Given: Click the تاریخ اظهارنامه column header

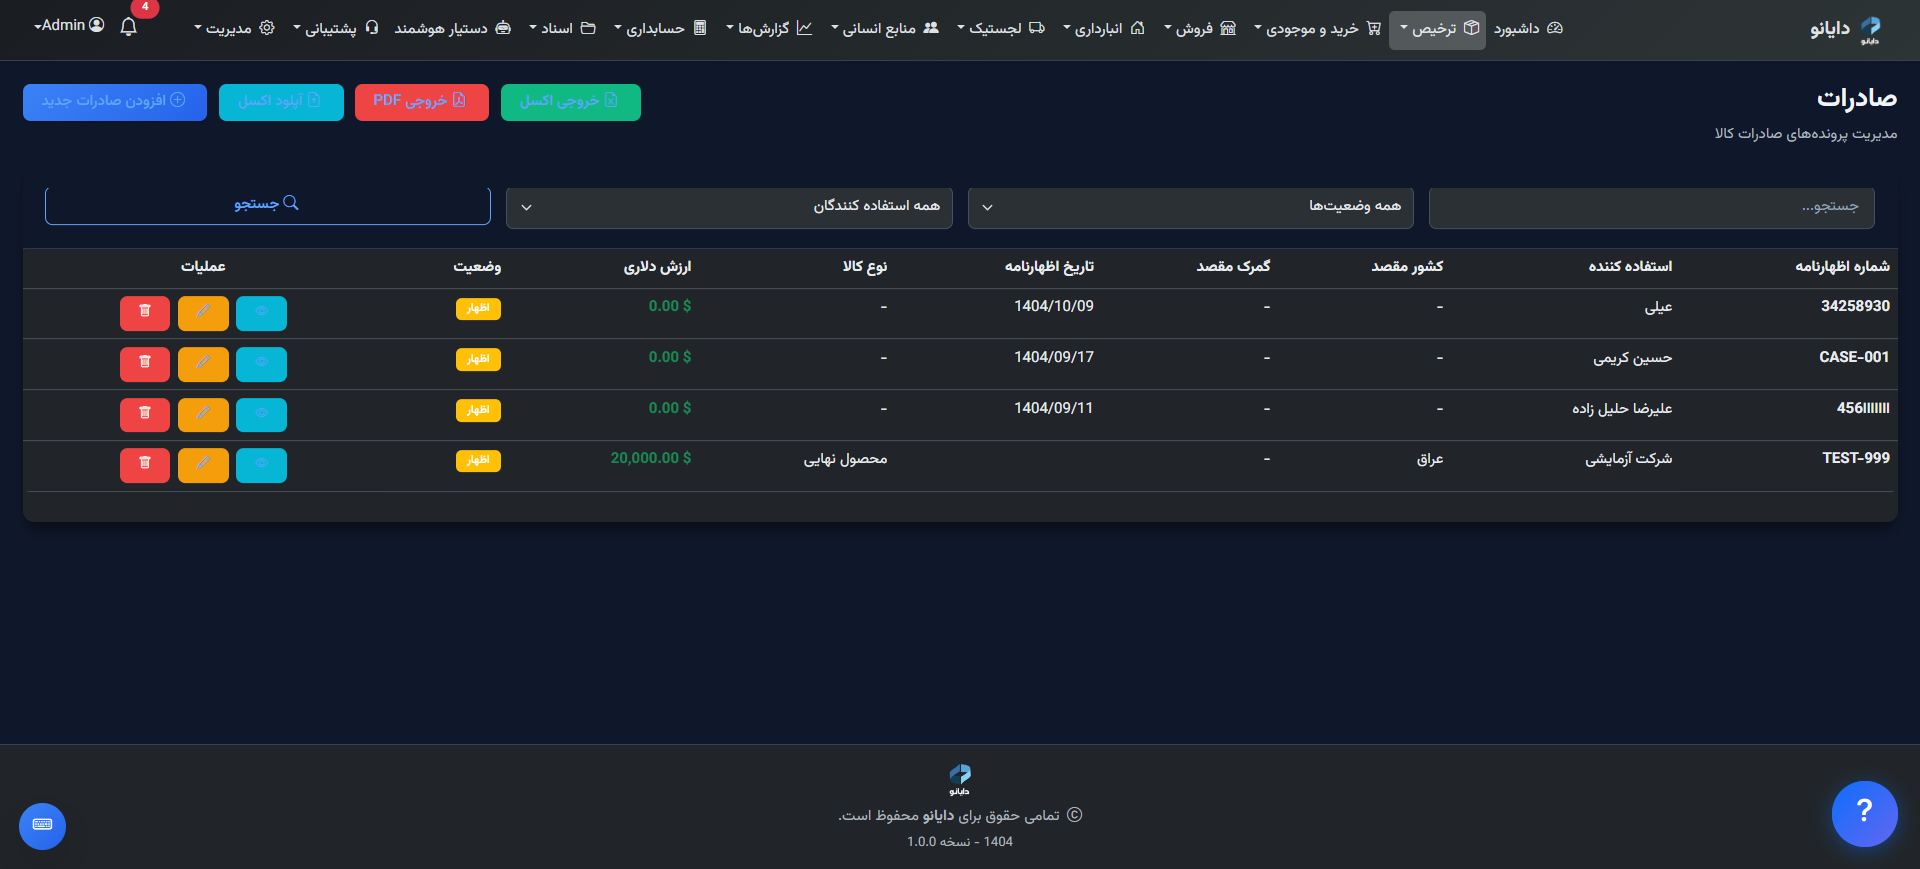Looking at the screenshot, I should tap(1049, 267).
